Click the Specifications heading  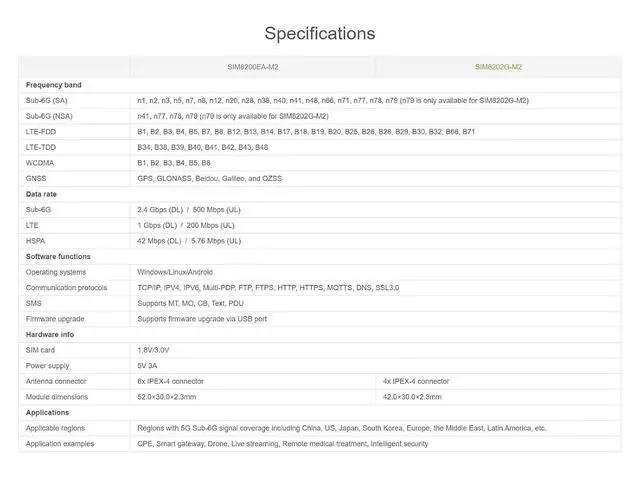coord(320,33)
